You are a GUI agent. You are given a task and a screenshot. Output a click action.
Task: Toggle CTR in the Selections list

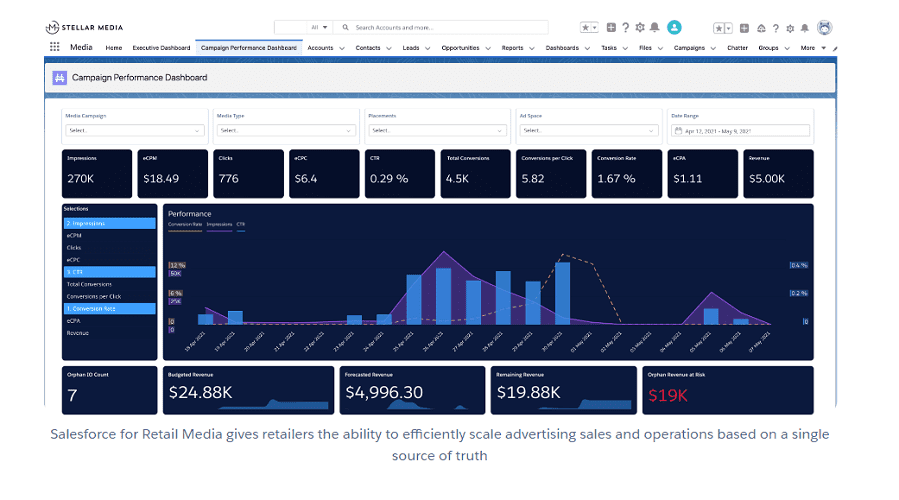(110, 272)
